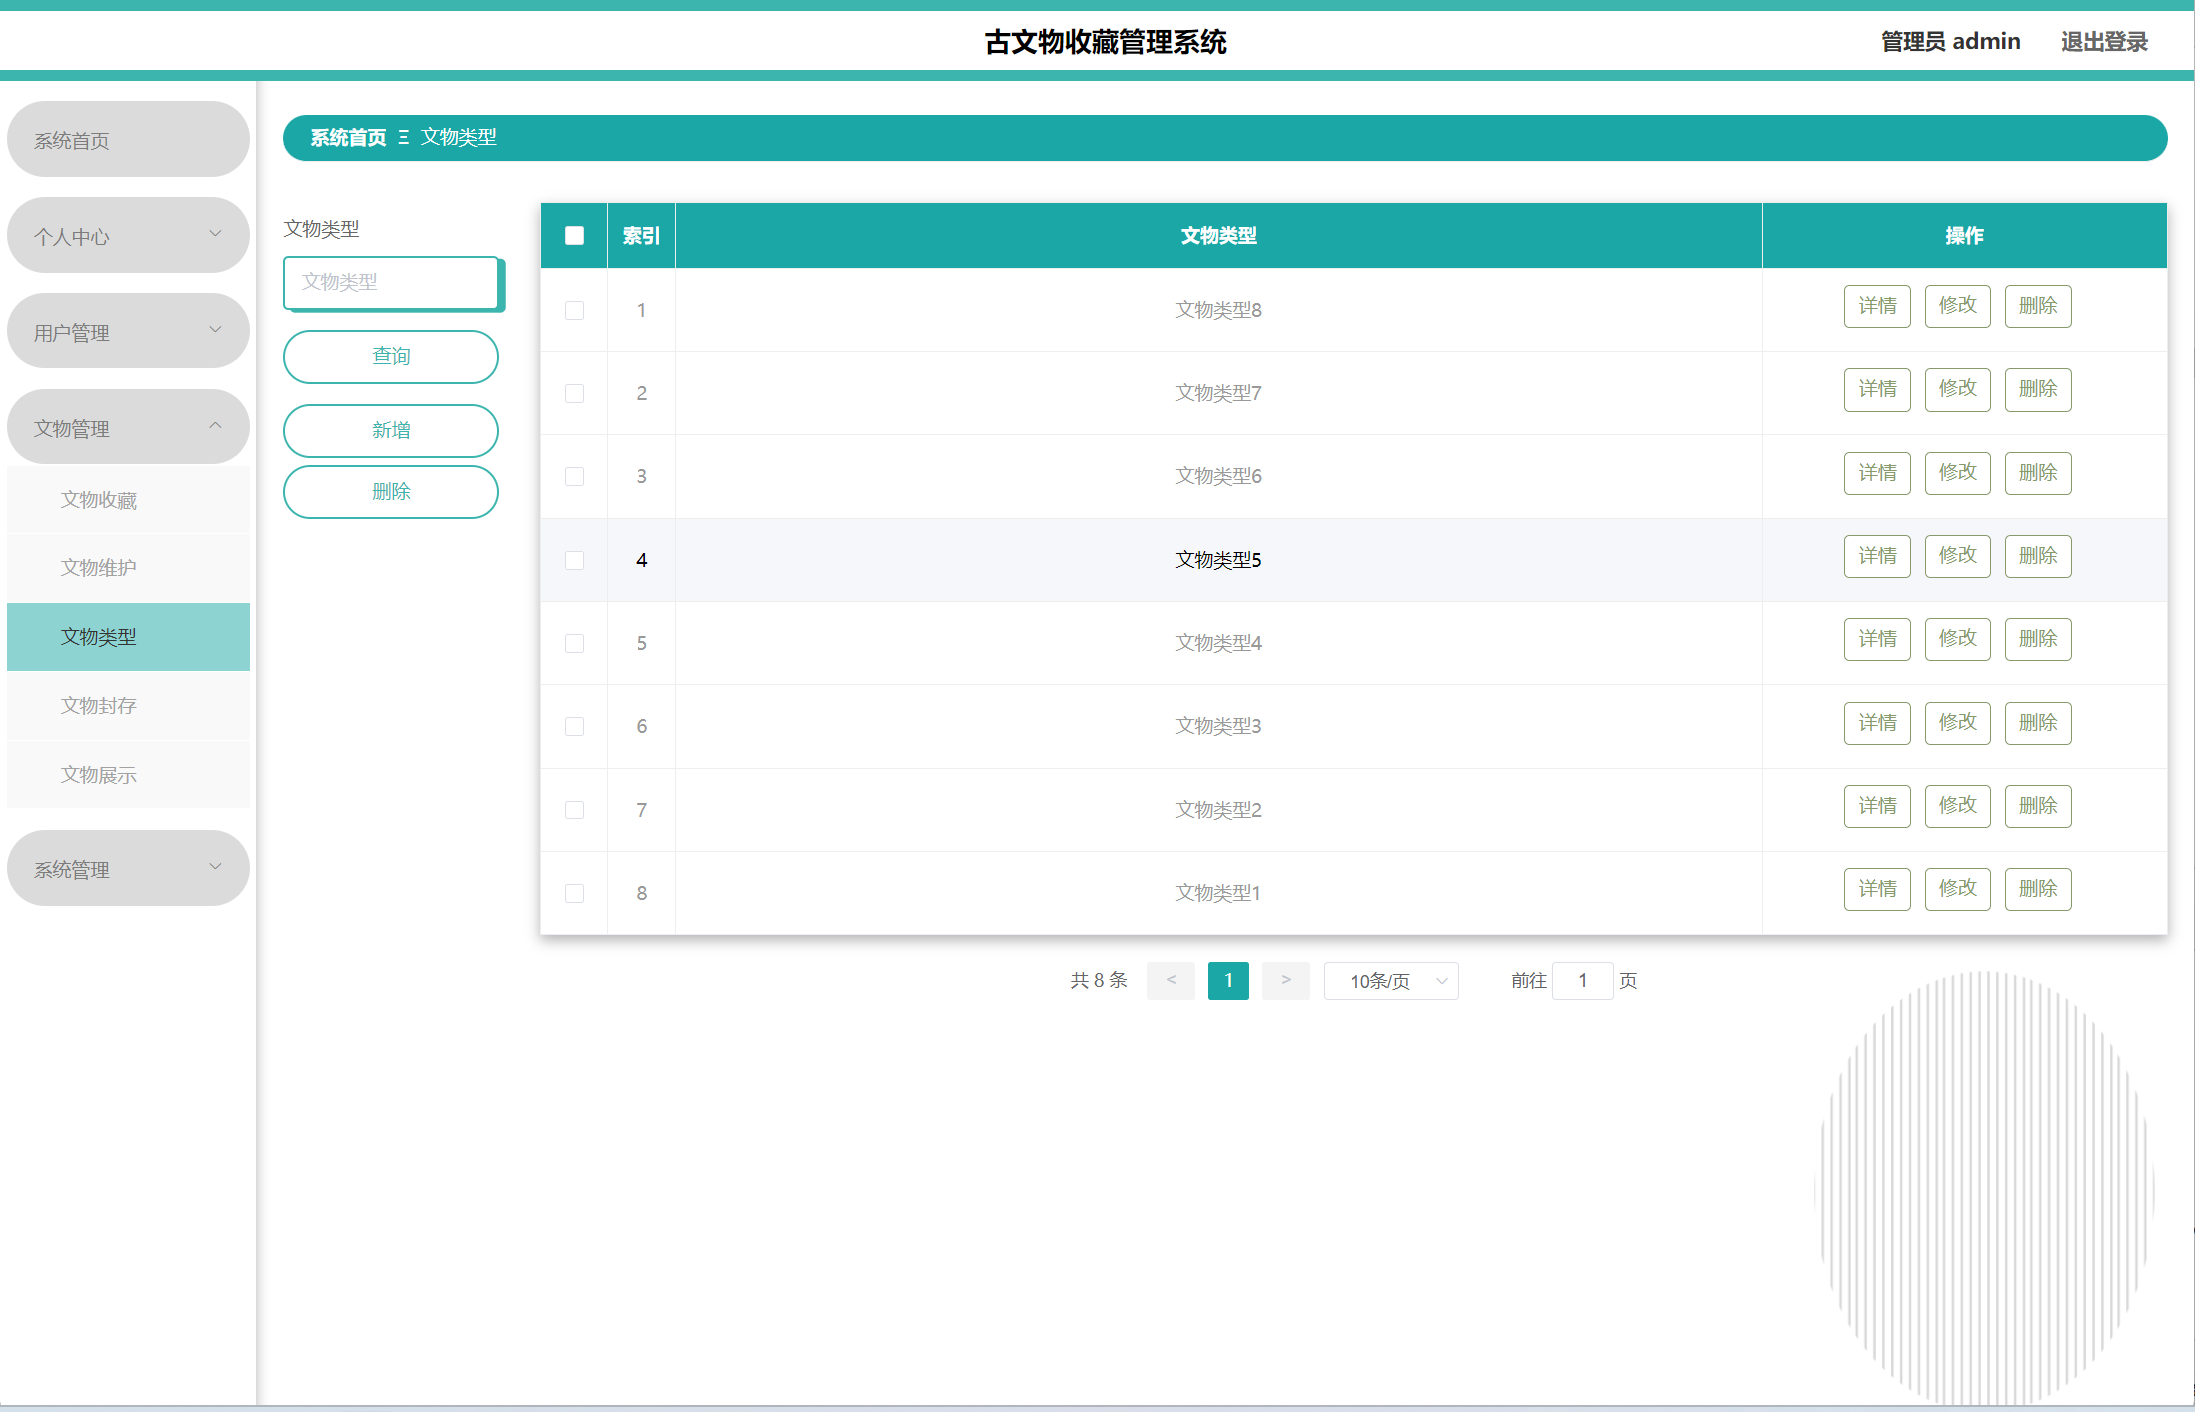2195x1412 pixels.
Task: Toggle the select-all checkbox in table header
Action: [x=574, y=235]
